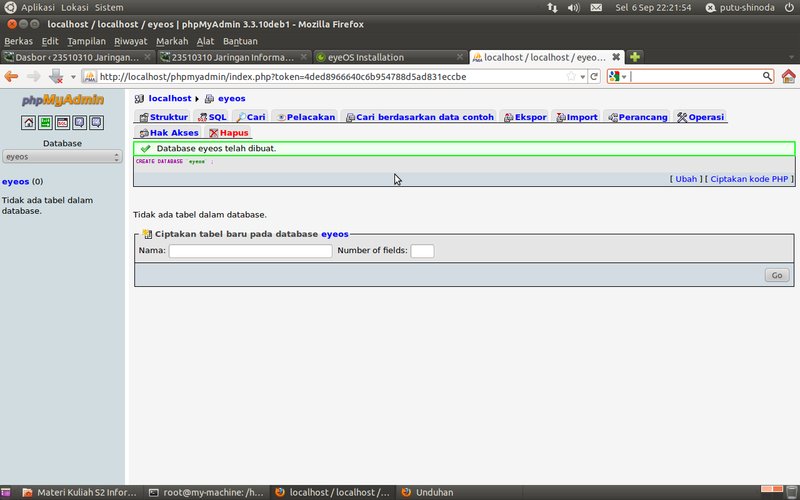
Task: Open the Lokasi system menu
Action: point(74,8)
